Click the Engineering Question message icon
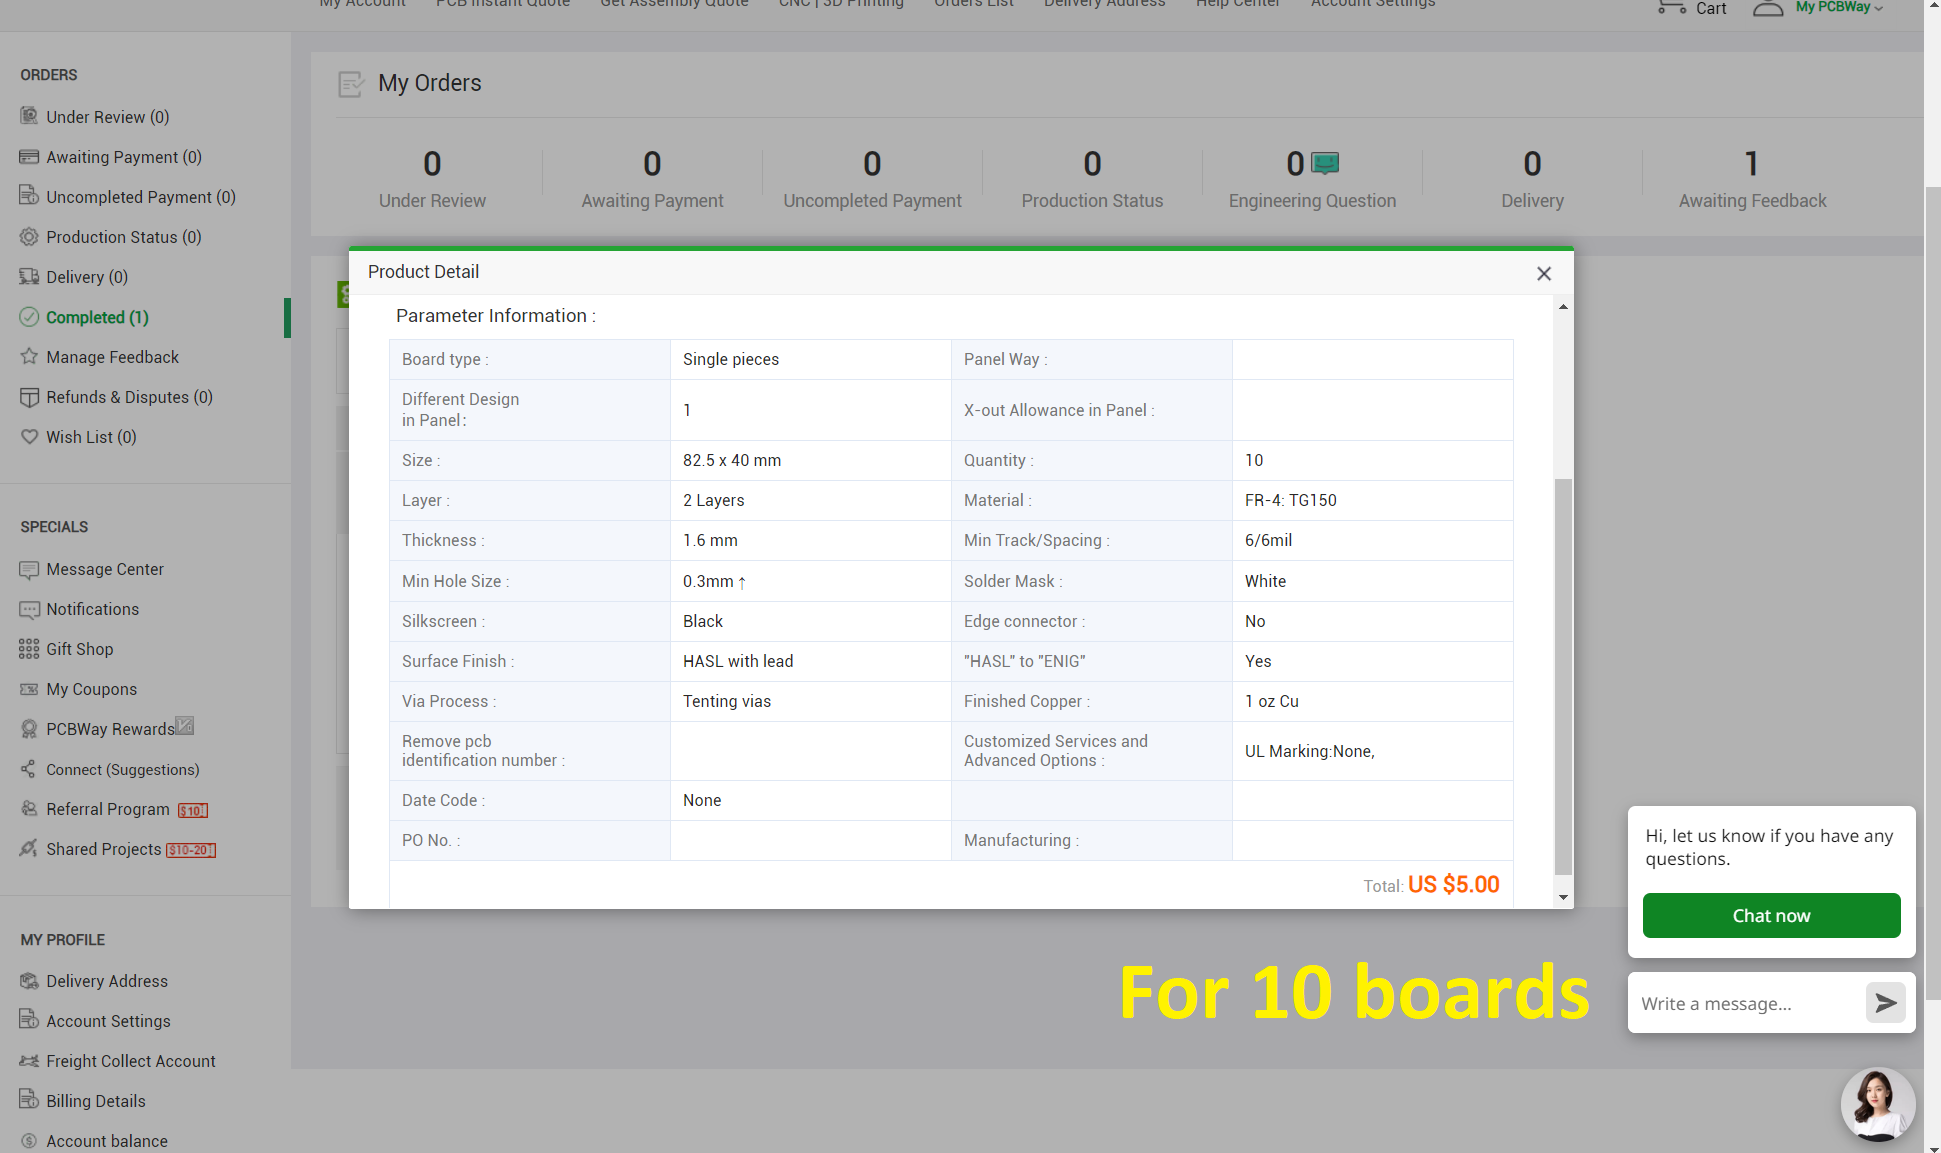 click(1325, 162)
